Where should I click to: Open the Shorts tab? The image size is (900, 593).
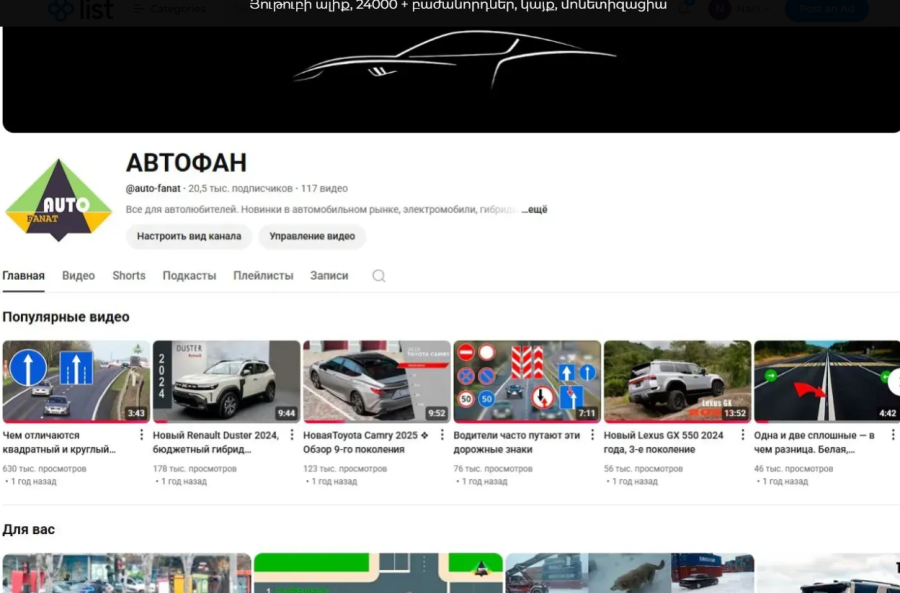(129, 276)
